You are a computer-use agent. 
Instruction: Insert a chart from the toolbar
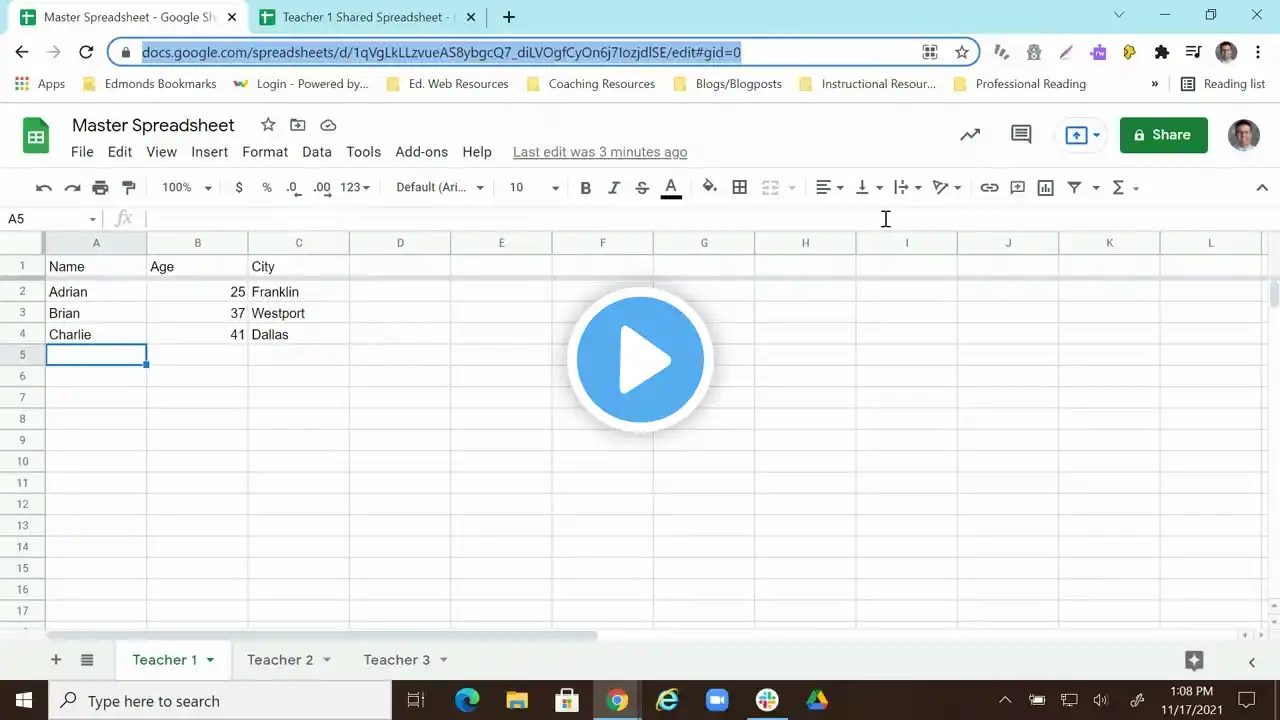pyautogui.click(x=1046, y=187)
